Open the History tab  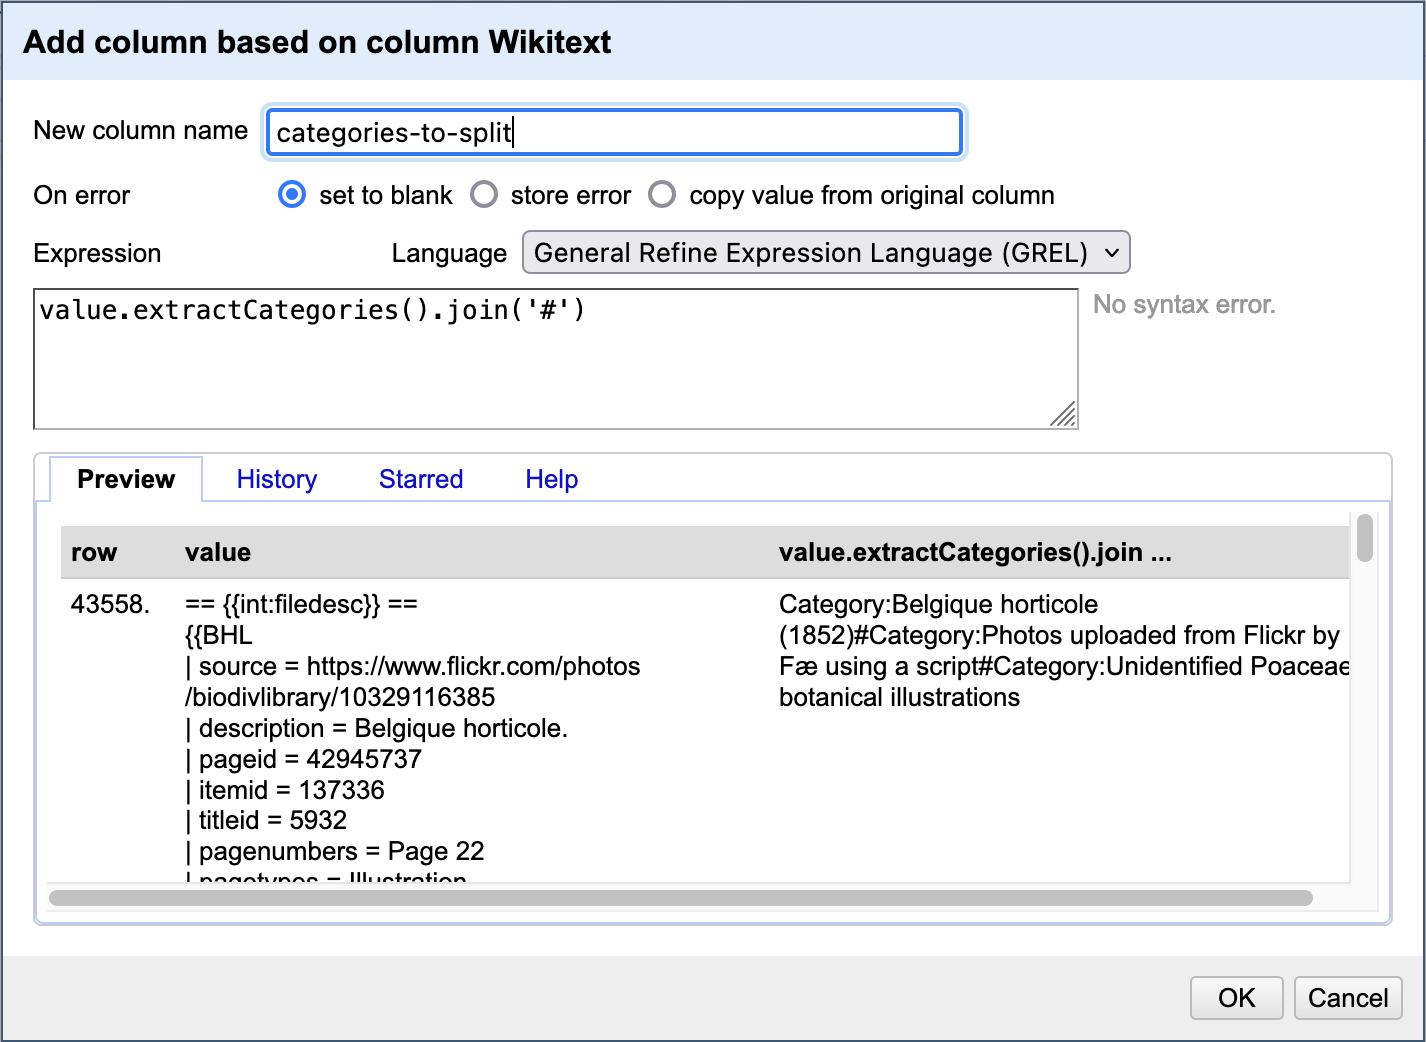click(x=277, y=479)
